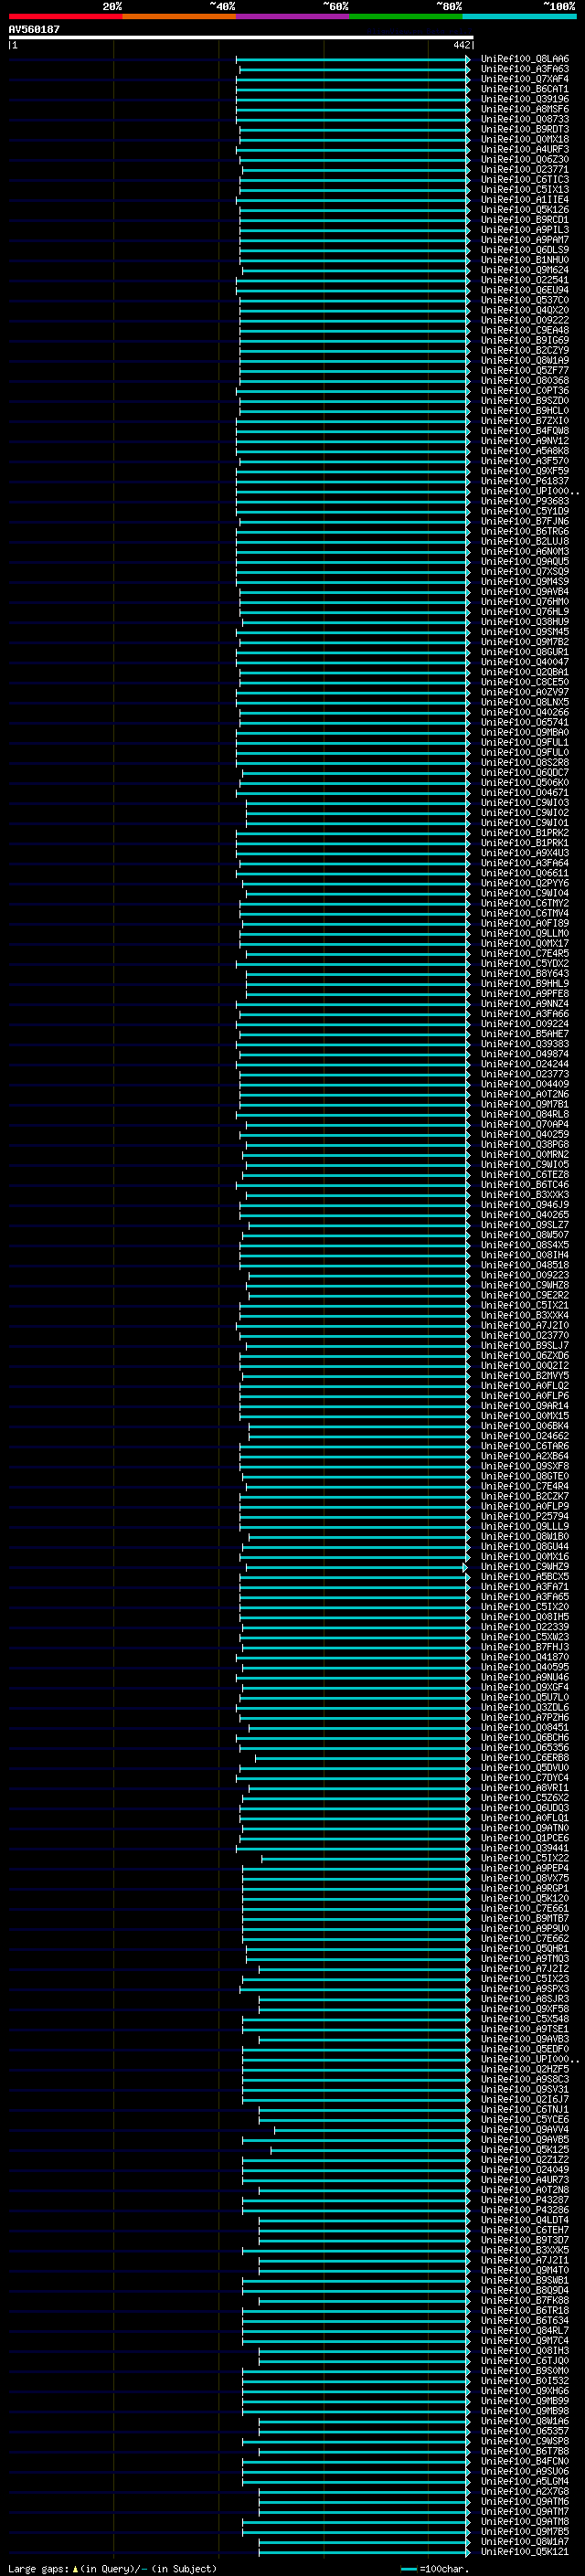Click the white query length bar

[x=241, y=37]
